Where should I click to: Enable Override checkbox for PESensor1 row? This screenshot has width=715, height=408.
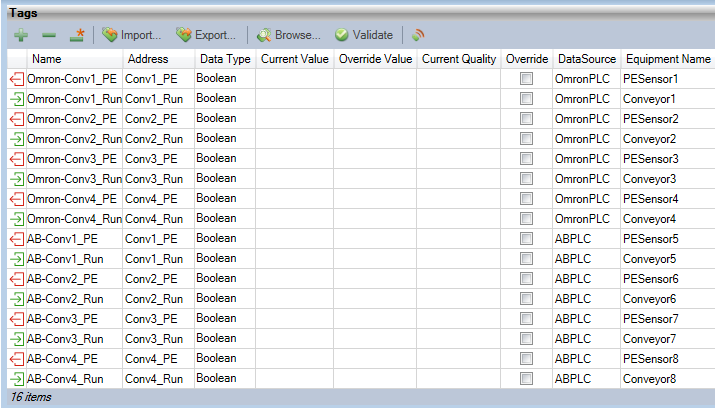(526, 79)
